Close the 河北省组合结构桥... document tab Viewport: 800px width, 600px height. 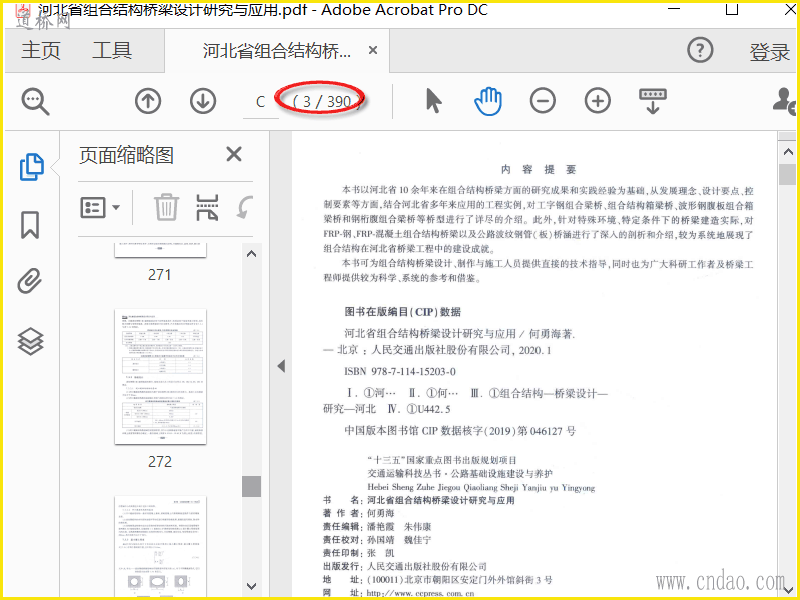(x=373, y=51)
